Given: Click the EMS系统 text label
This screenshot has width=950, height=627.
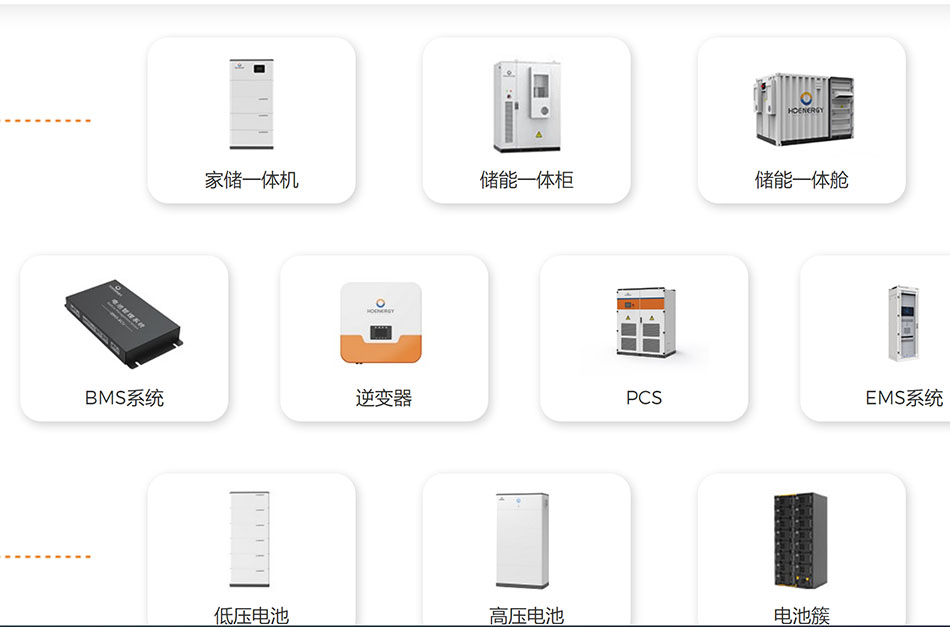Looking at the screenshot, I should point(904,398).
